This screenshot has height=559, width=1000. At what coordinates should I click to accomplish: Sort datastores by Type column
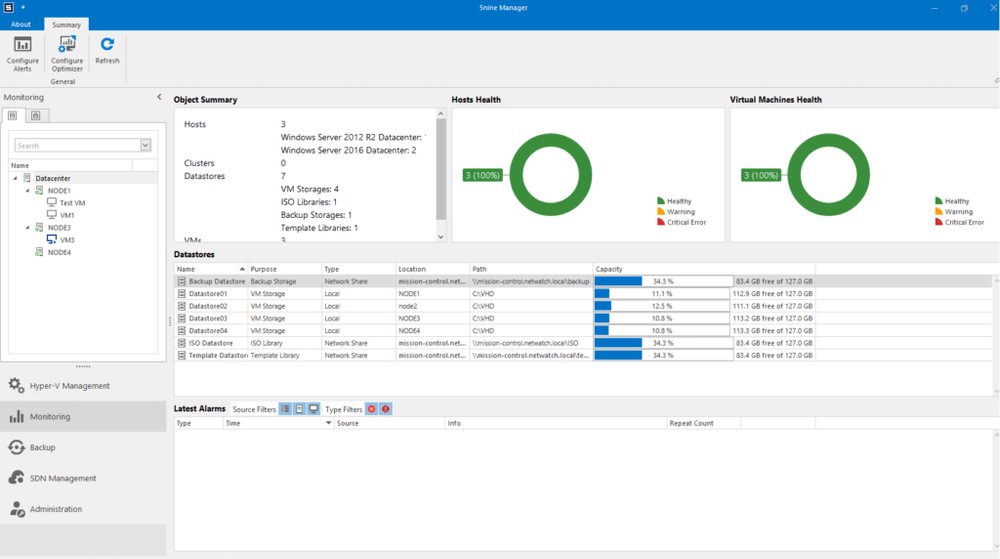point(358,269)
